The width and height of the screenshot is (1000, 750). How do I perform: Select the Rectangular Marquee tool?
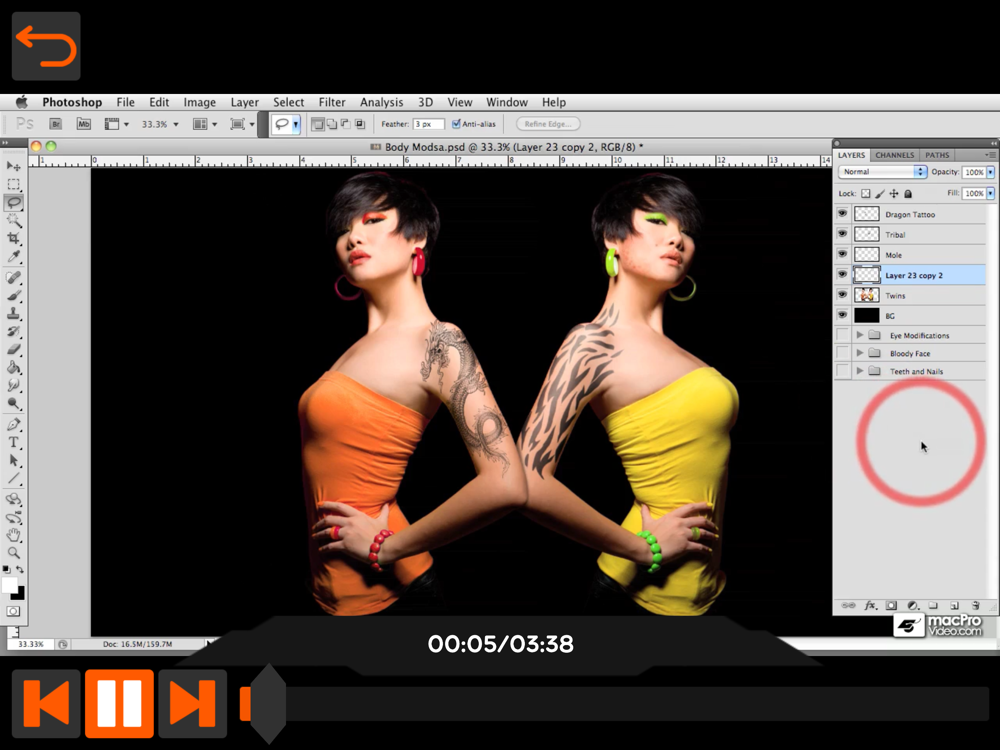[x=13, y=184]
